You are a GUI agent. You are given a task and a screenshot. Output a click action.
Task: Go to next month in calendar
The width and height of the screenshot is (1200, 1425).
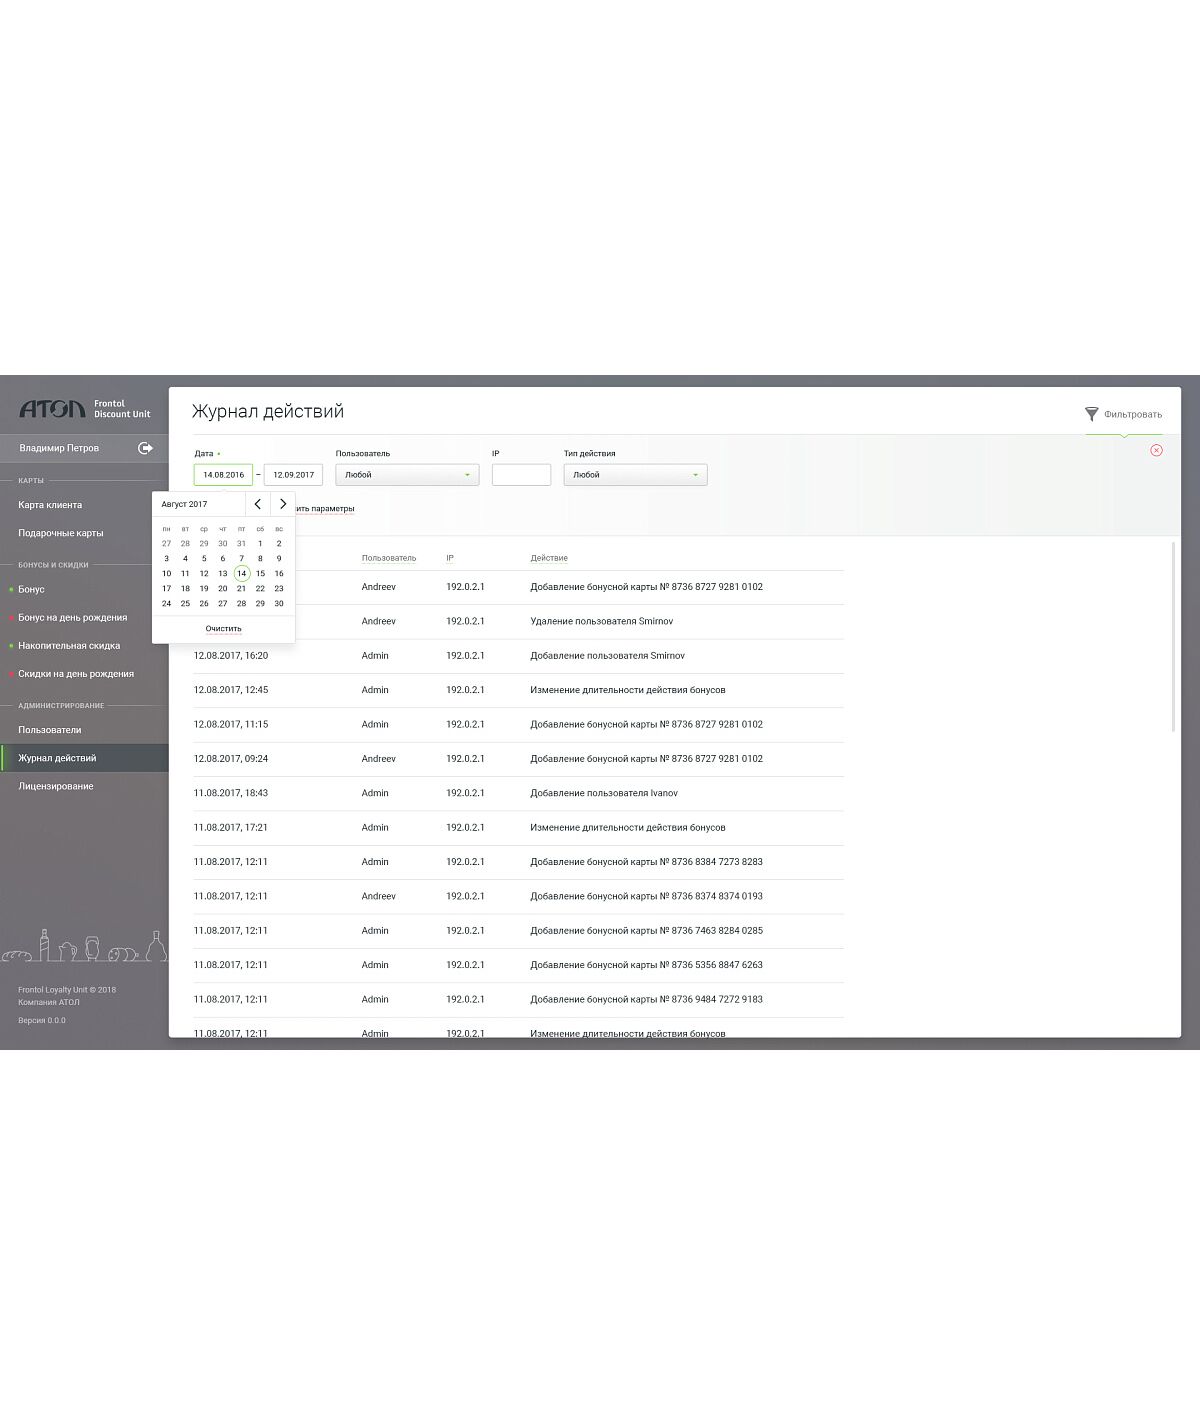point(283,504)
